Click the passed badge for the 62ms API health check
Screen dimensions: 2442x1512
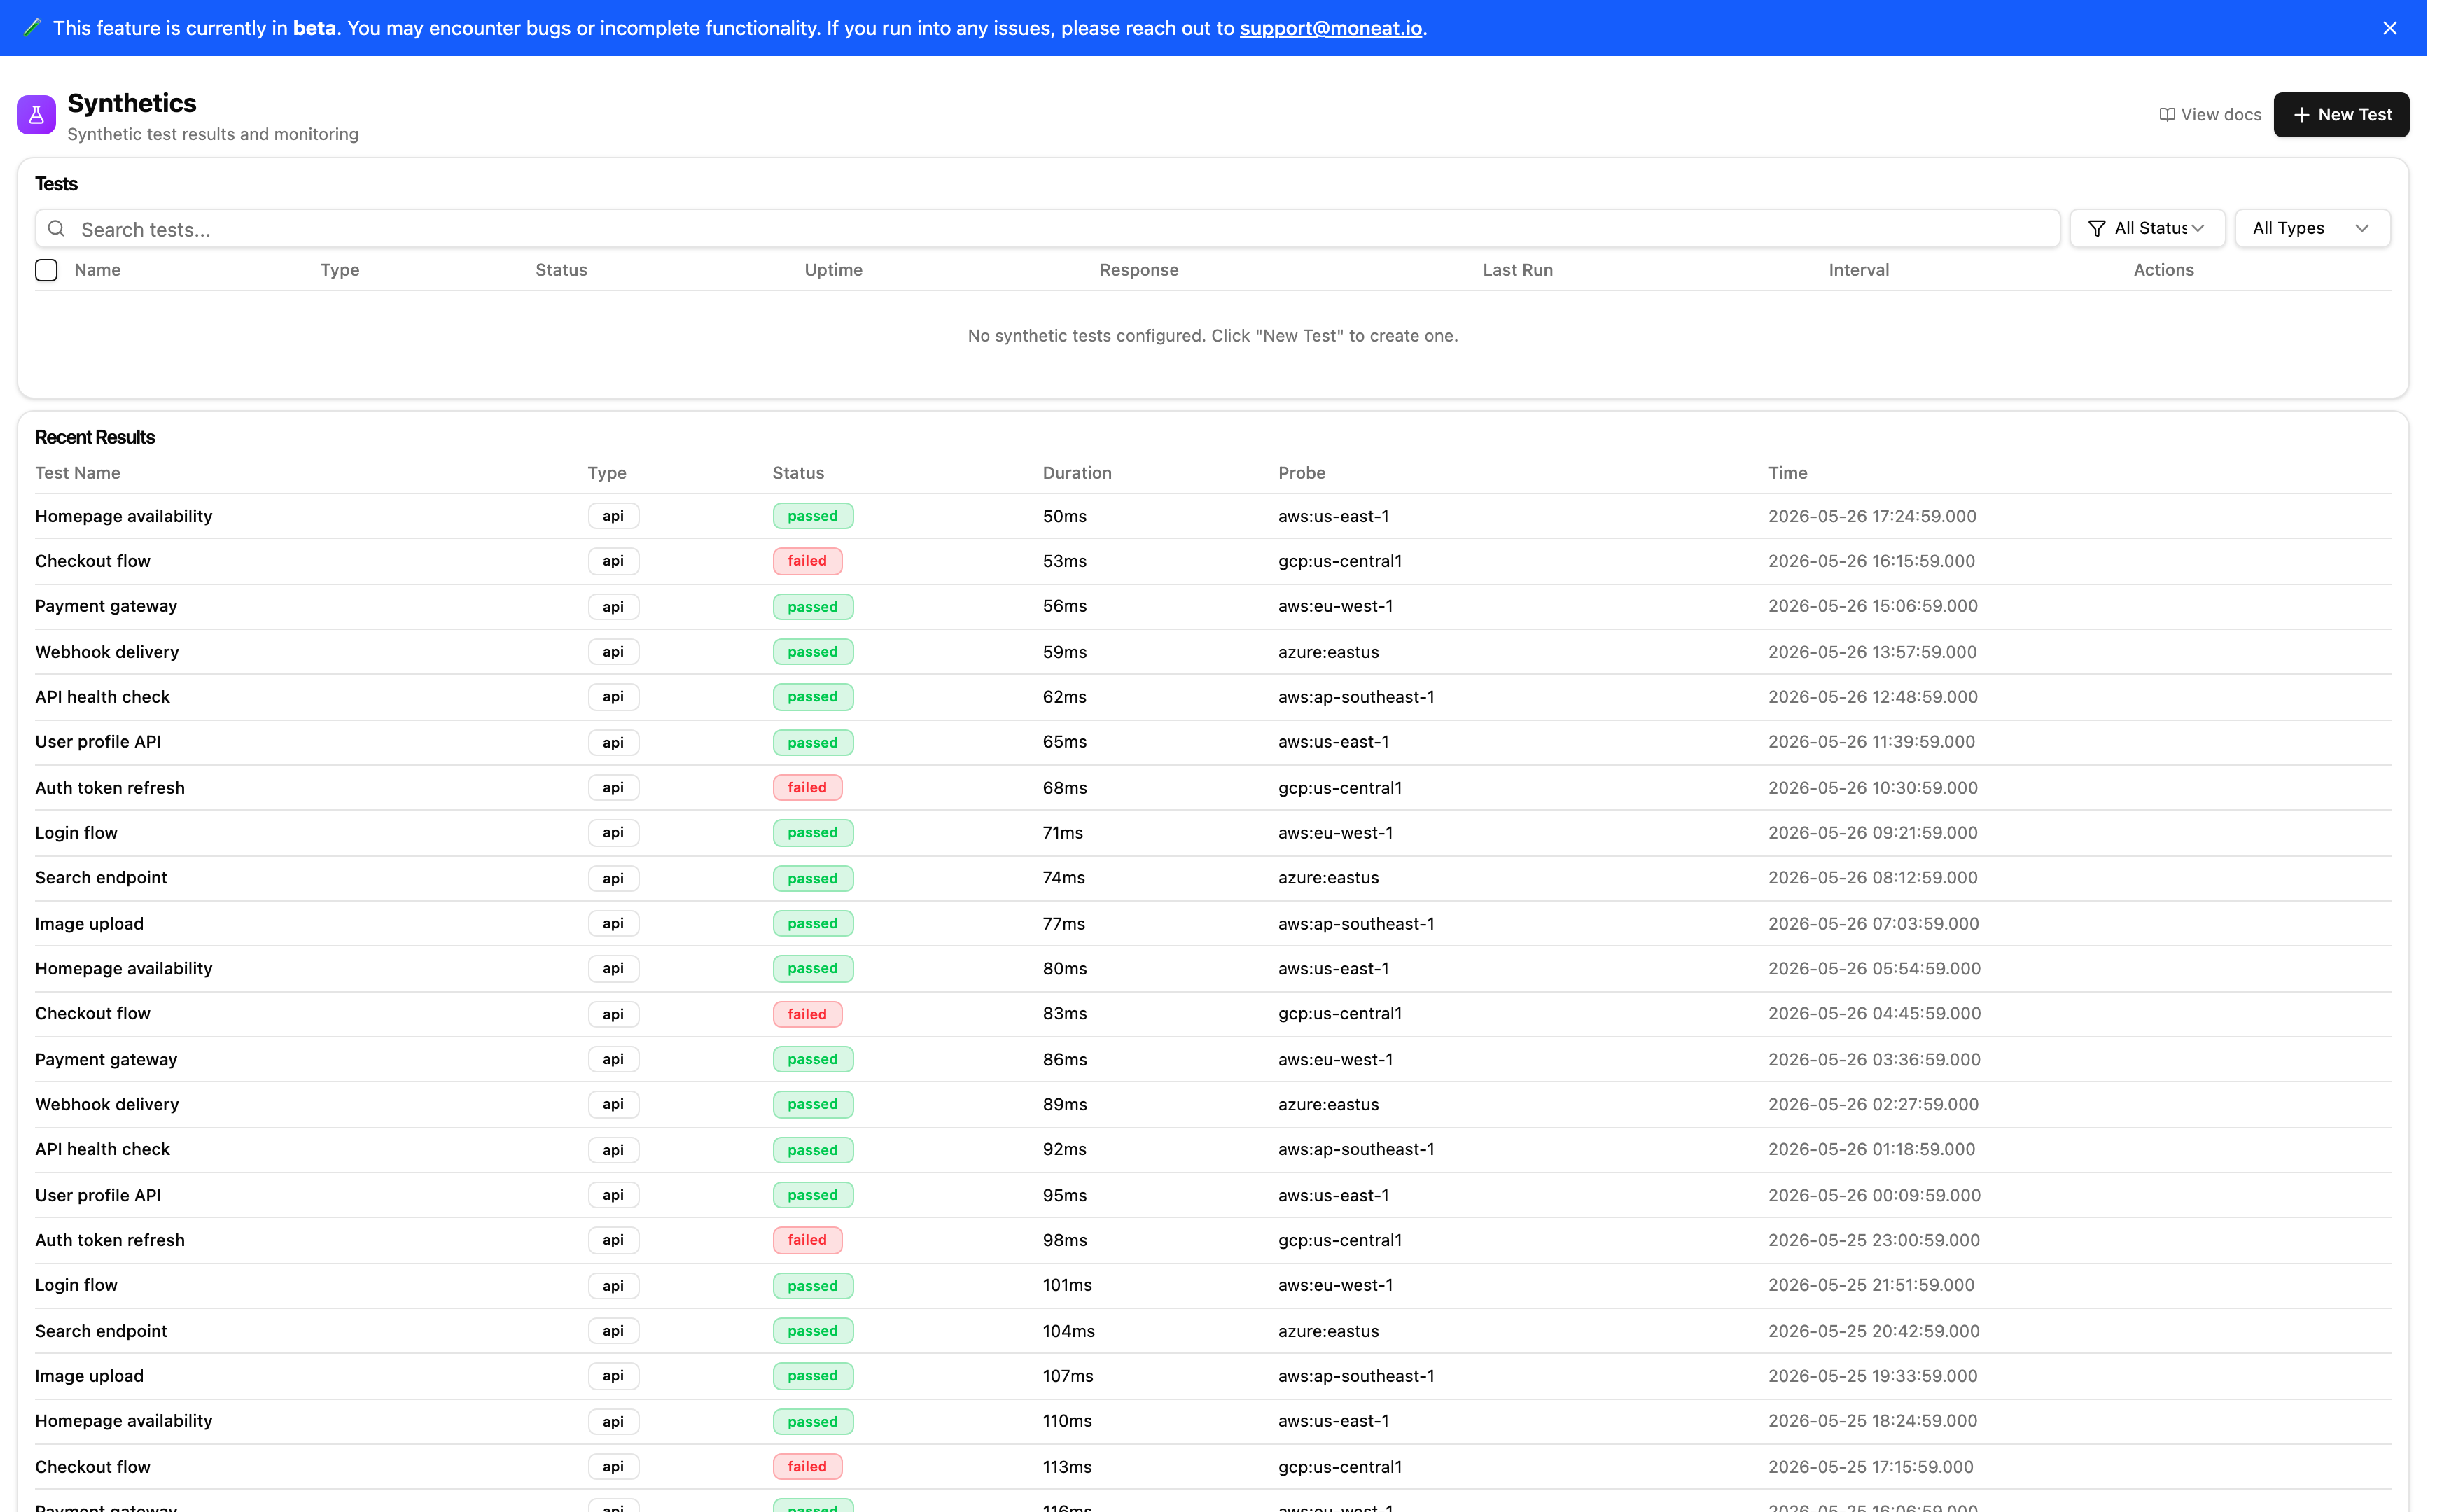(x=812, y=697)
